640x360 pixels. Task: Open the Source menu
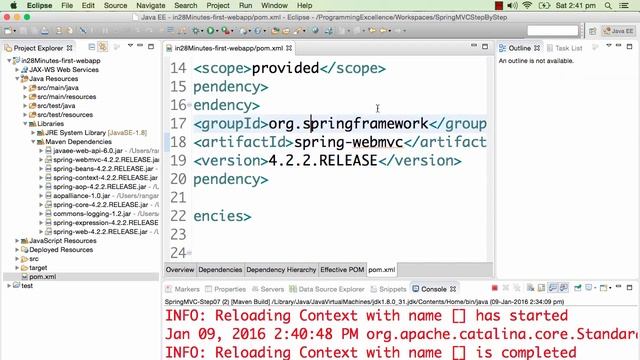[116, 6]
